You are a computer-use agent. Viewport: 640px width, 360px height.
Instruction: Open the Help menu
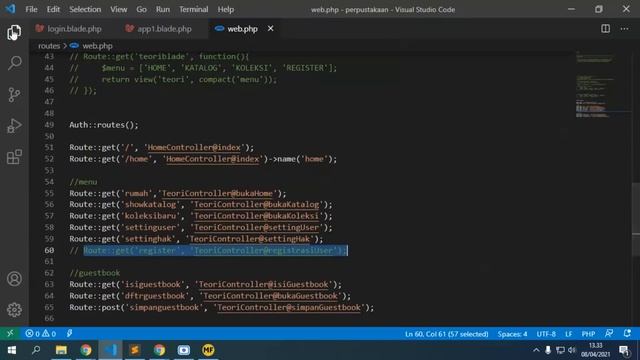coord(225,9)
